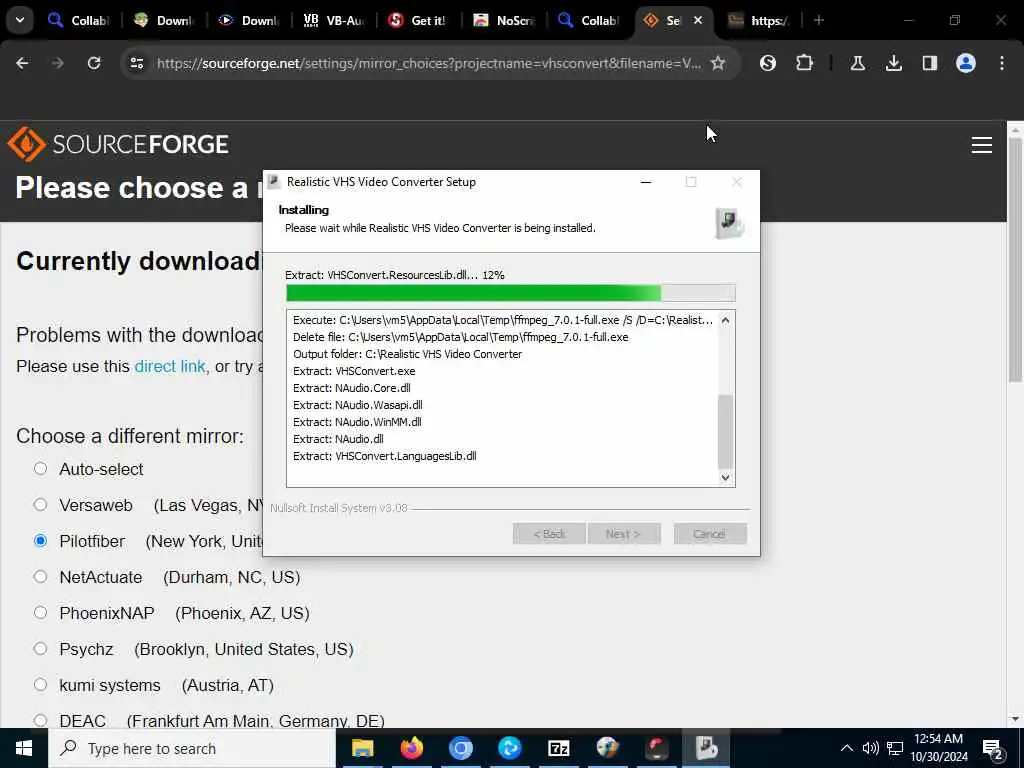
Task: Close the active SourceForge tab
Action: [697, 20]
